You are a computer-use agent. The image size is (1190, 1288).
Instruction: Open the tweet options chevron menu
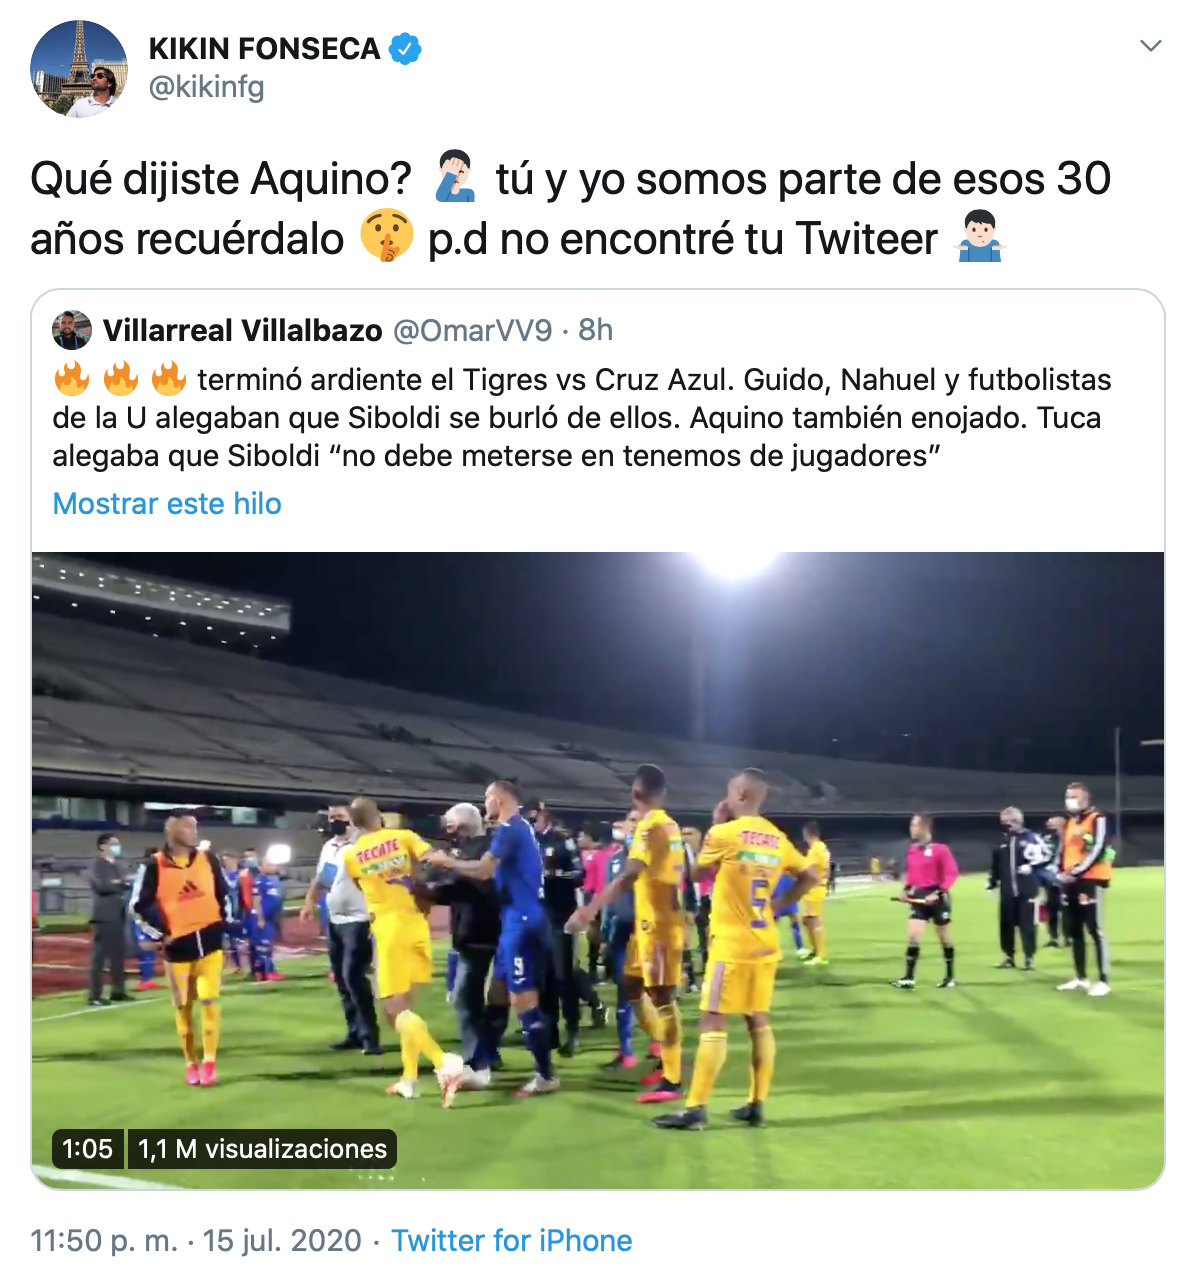click(x=1151, y=46)
